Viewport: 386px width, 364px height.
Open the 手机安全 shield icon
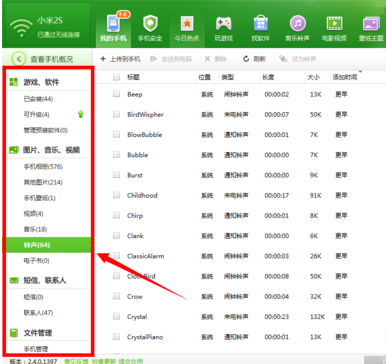tap(150, 24)
